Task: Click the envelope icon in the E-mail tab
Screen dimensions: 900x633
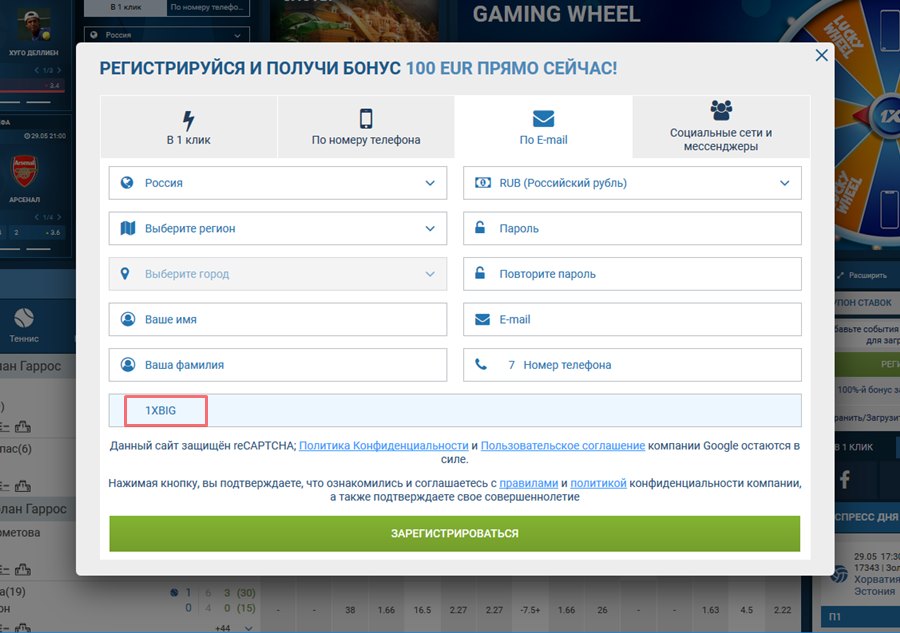Action: click(543, 119)
